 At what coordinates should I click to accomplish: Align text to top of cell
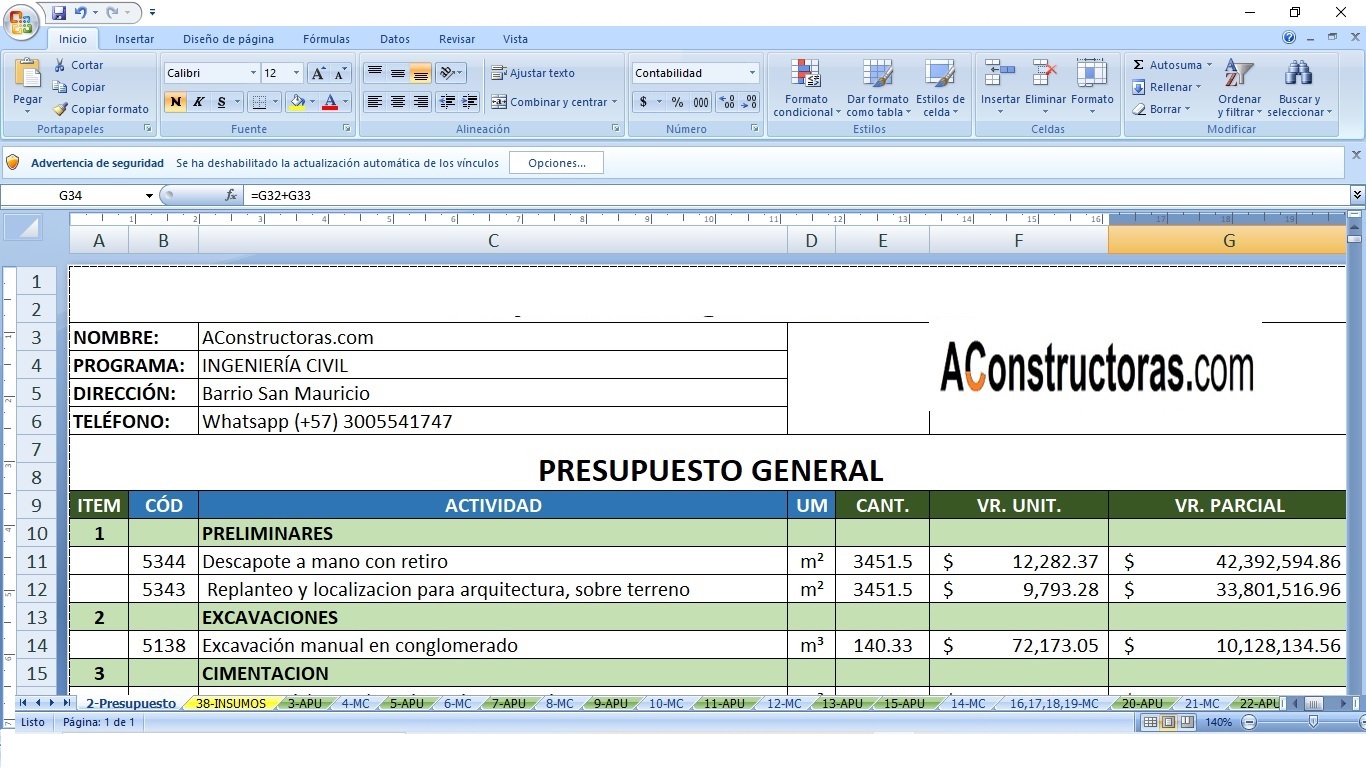click(374, 73)
